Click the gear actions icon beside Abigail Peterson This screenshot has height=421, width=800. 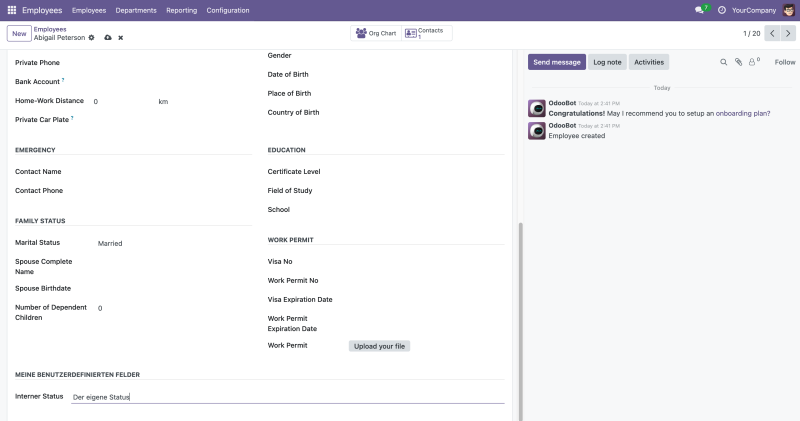click(91, 38)
